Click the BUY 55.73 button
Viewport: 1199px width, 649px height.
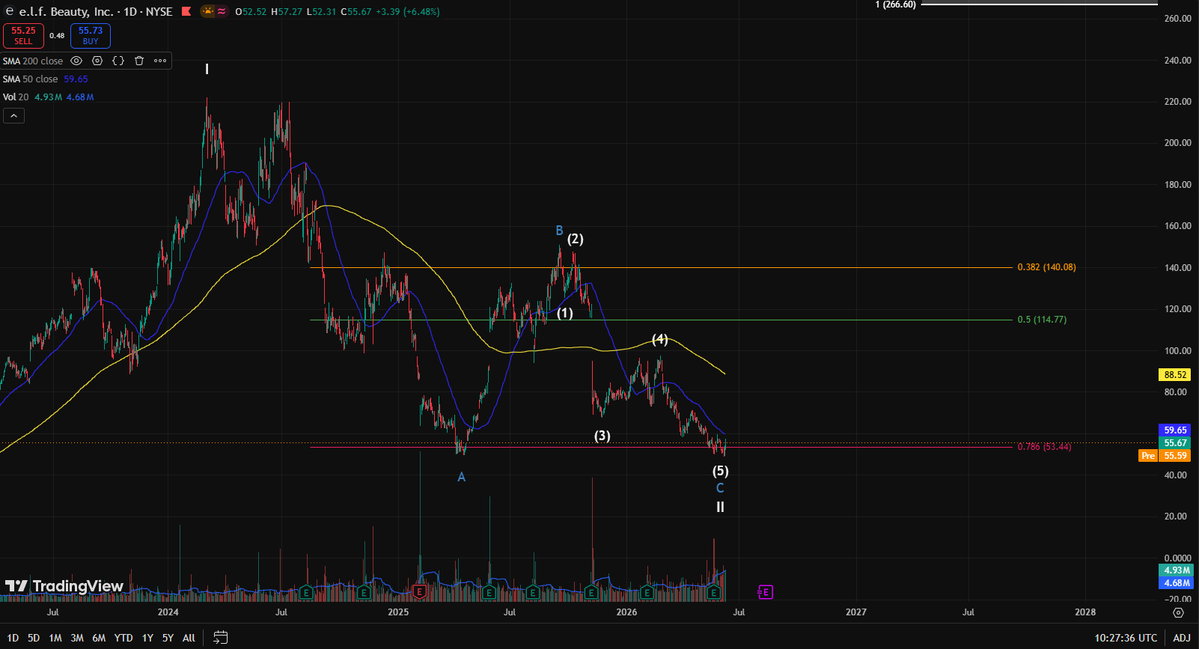point(90,36)
